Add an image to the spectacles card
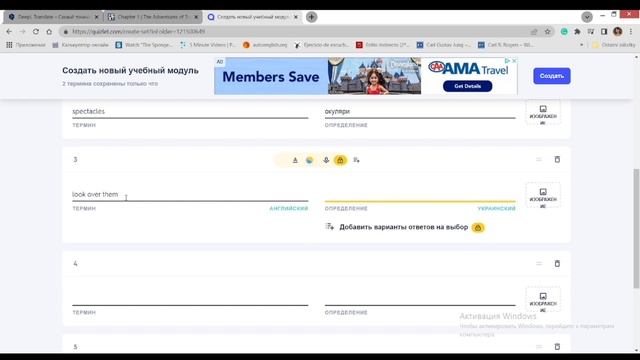 coord(543,113)
